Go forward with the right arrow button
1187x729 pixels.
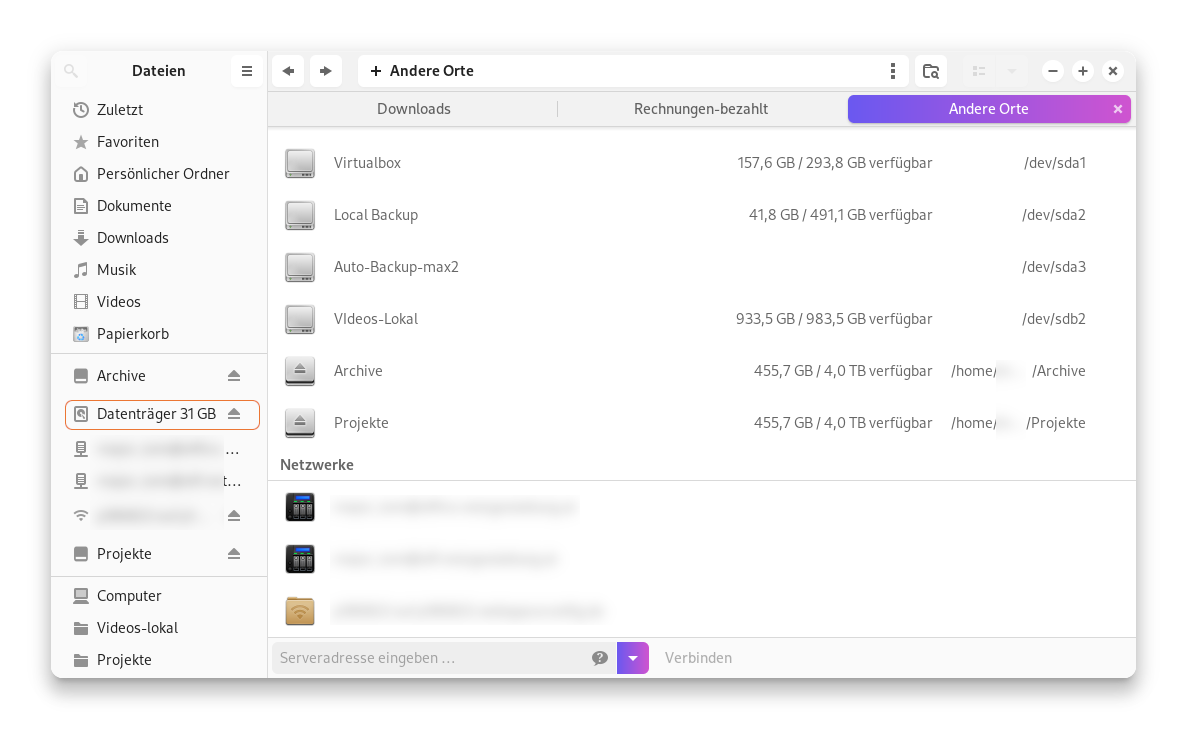(x=326, y=71)
